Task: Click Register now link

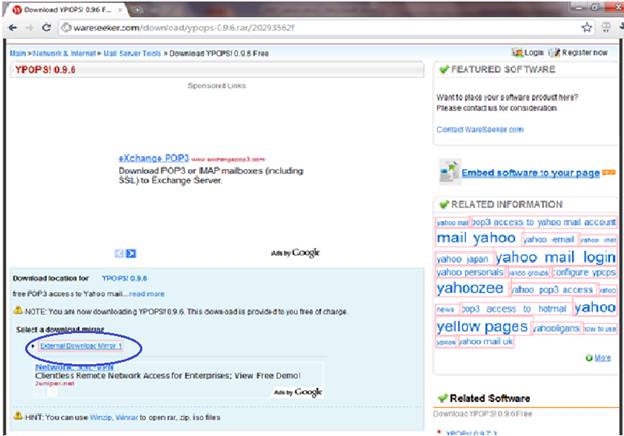Action: (x=585, y=53)
